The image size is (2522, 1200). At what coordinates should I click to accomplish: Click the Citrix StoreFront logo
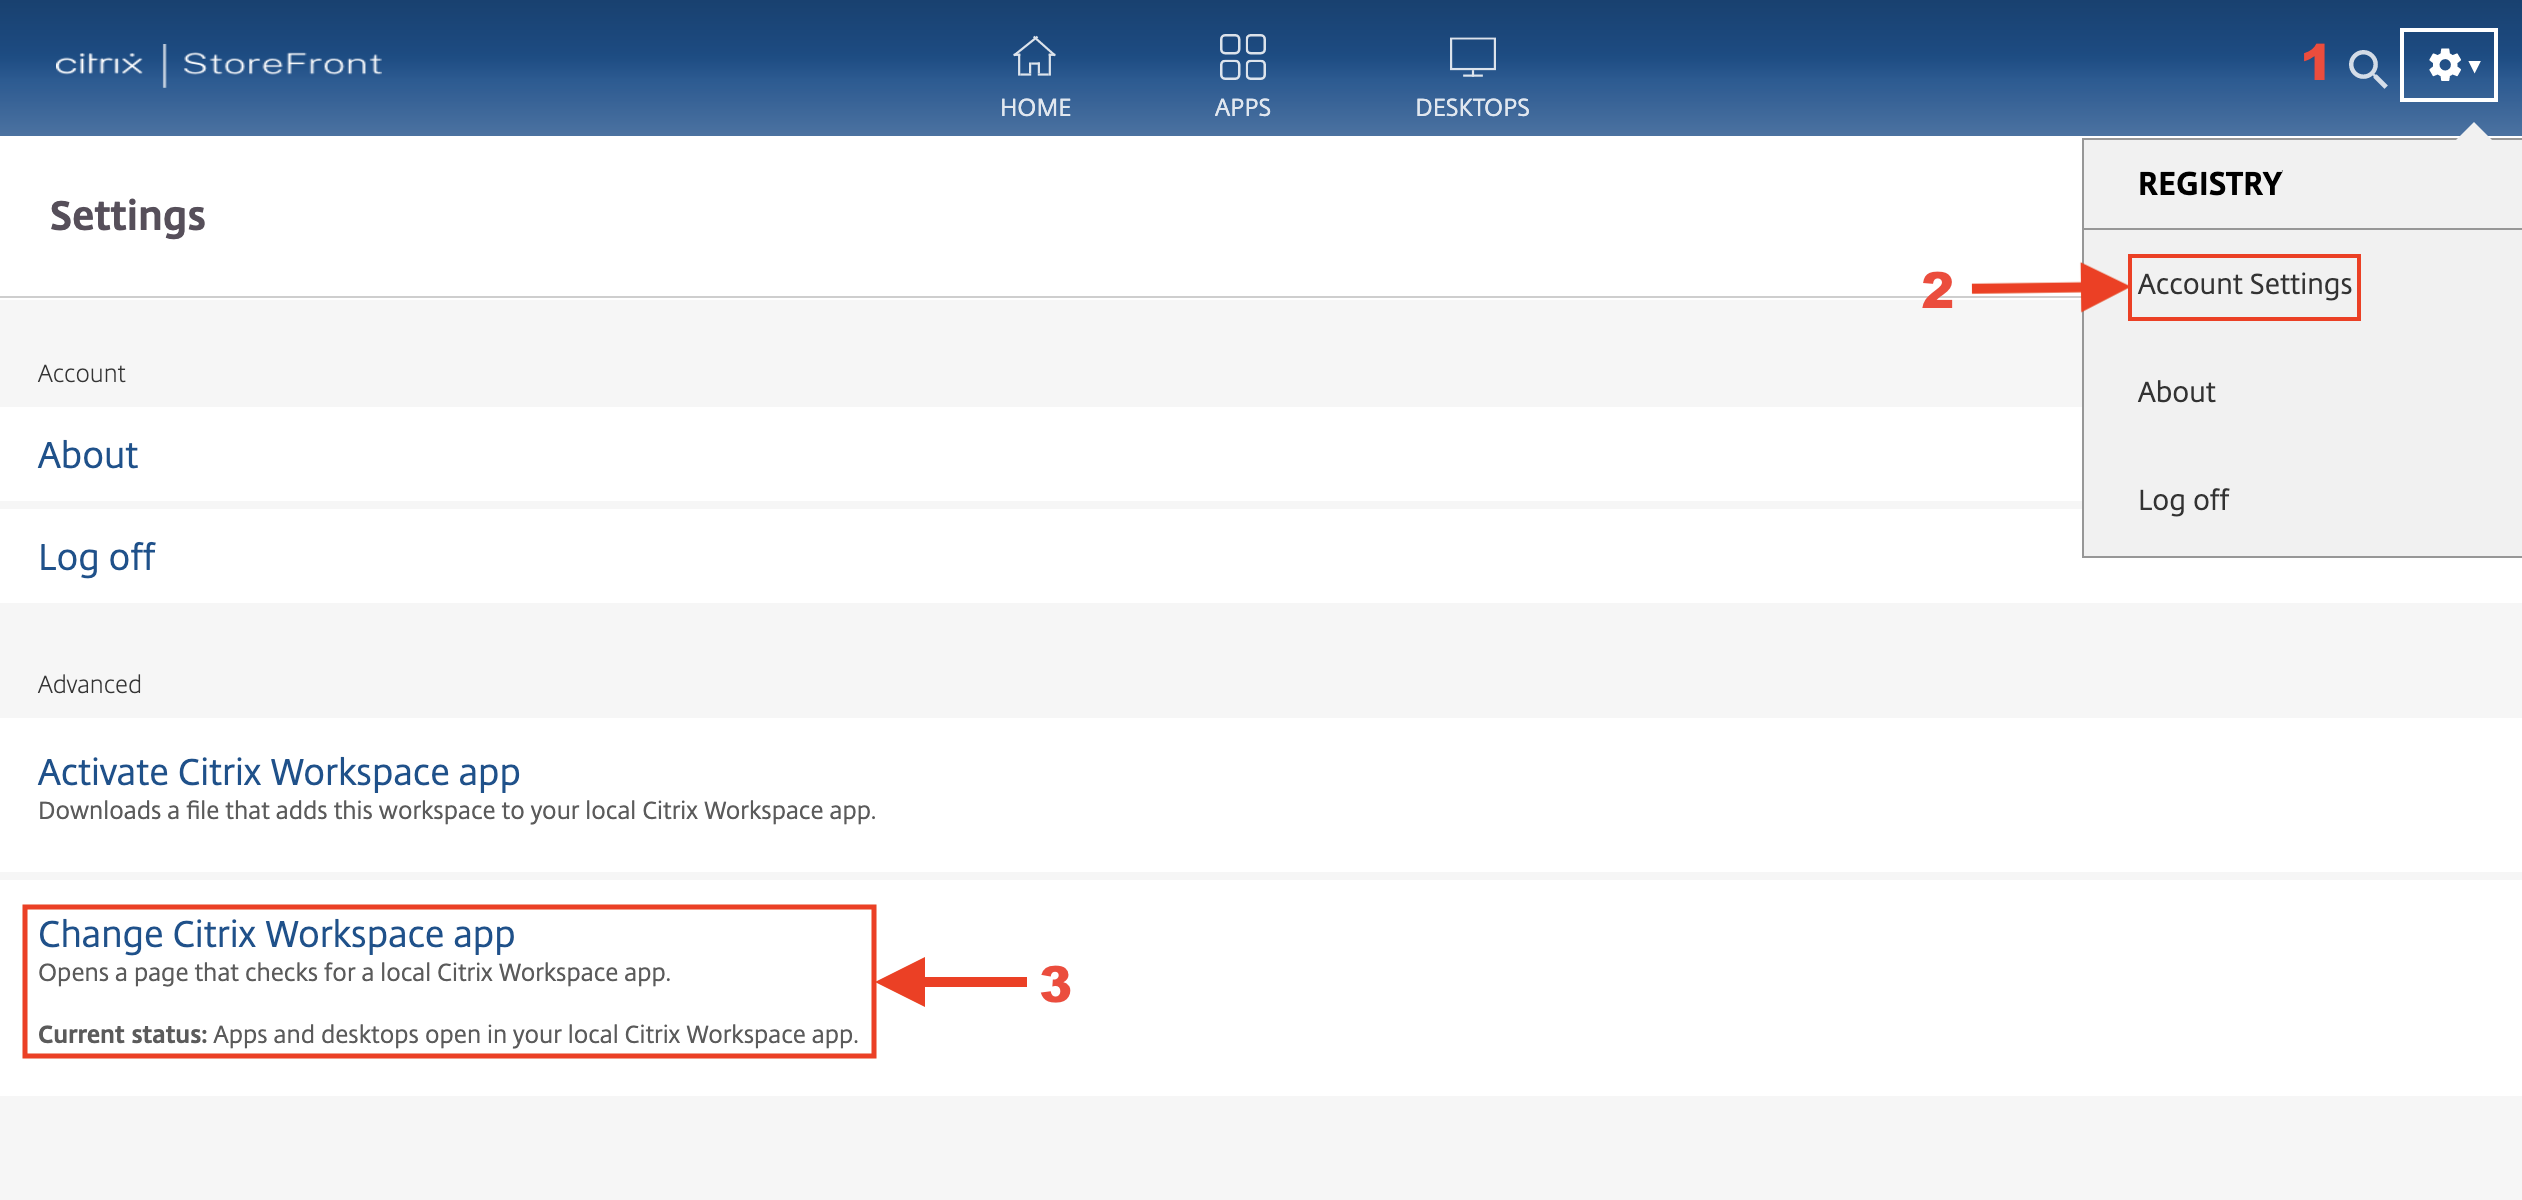[x=218, y=64]
